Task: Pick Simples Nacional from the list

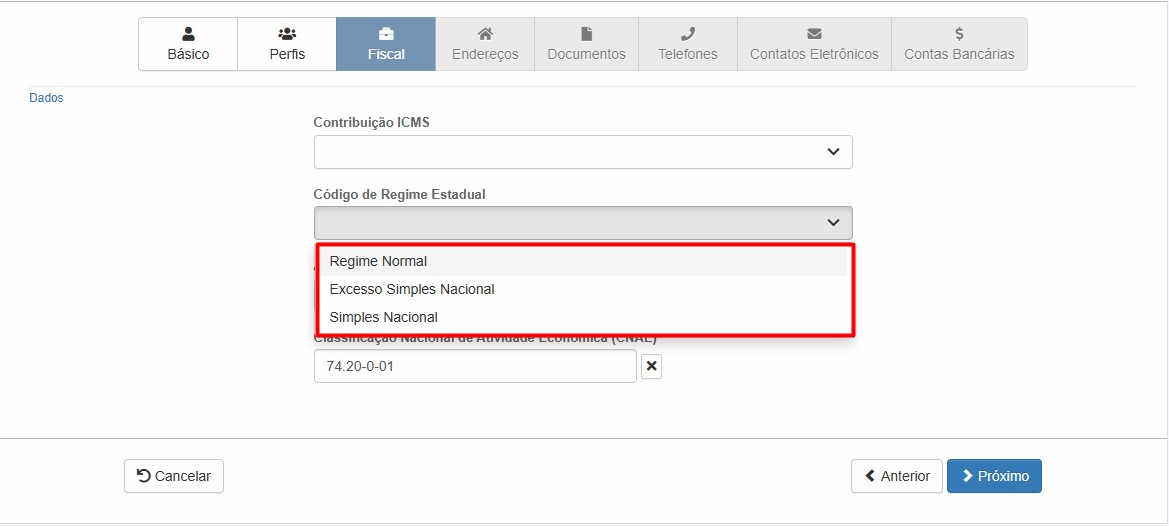Action: [383, 317]
